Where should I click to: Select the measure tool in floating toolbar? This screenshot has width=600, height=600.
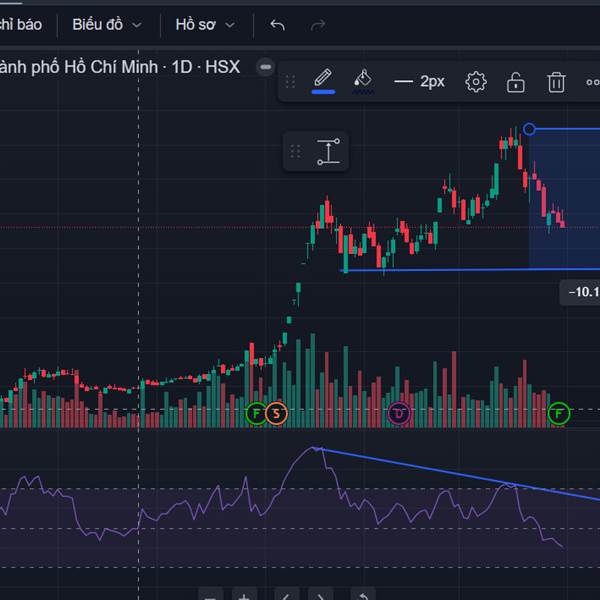pos(328,151)
